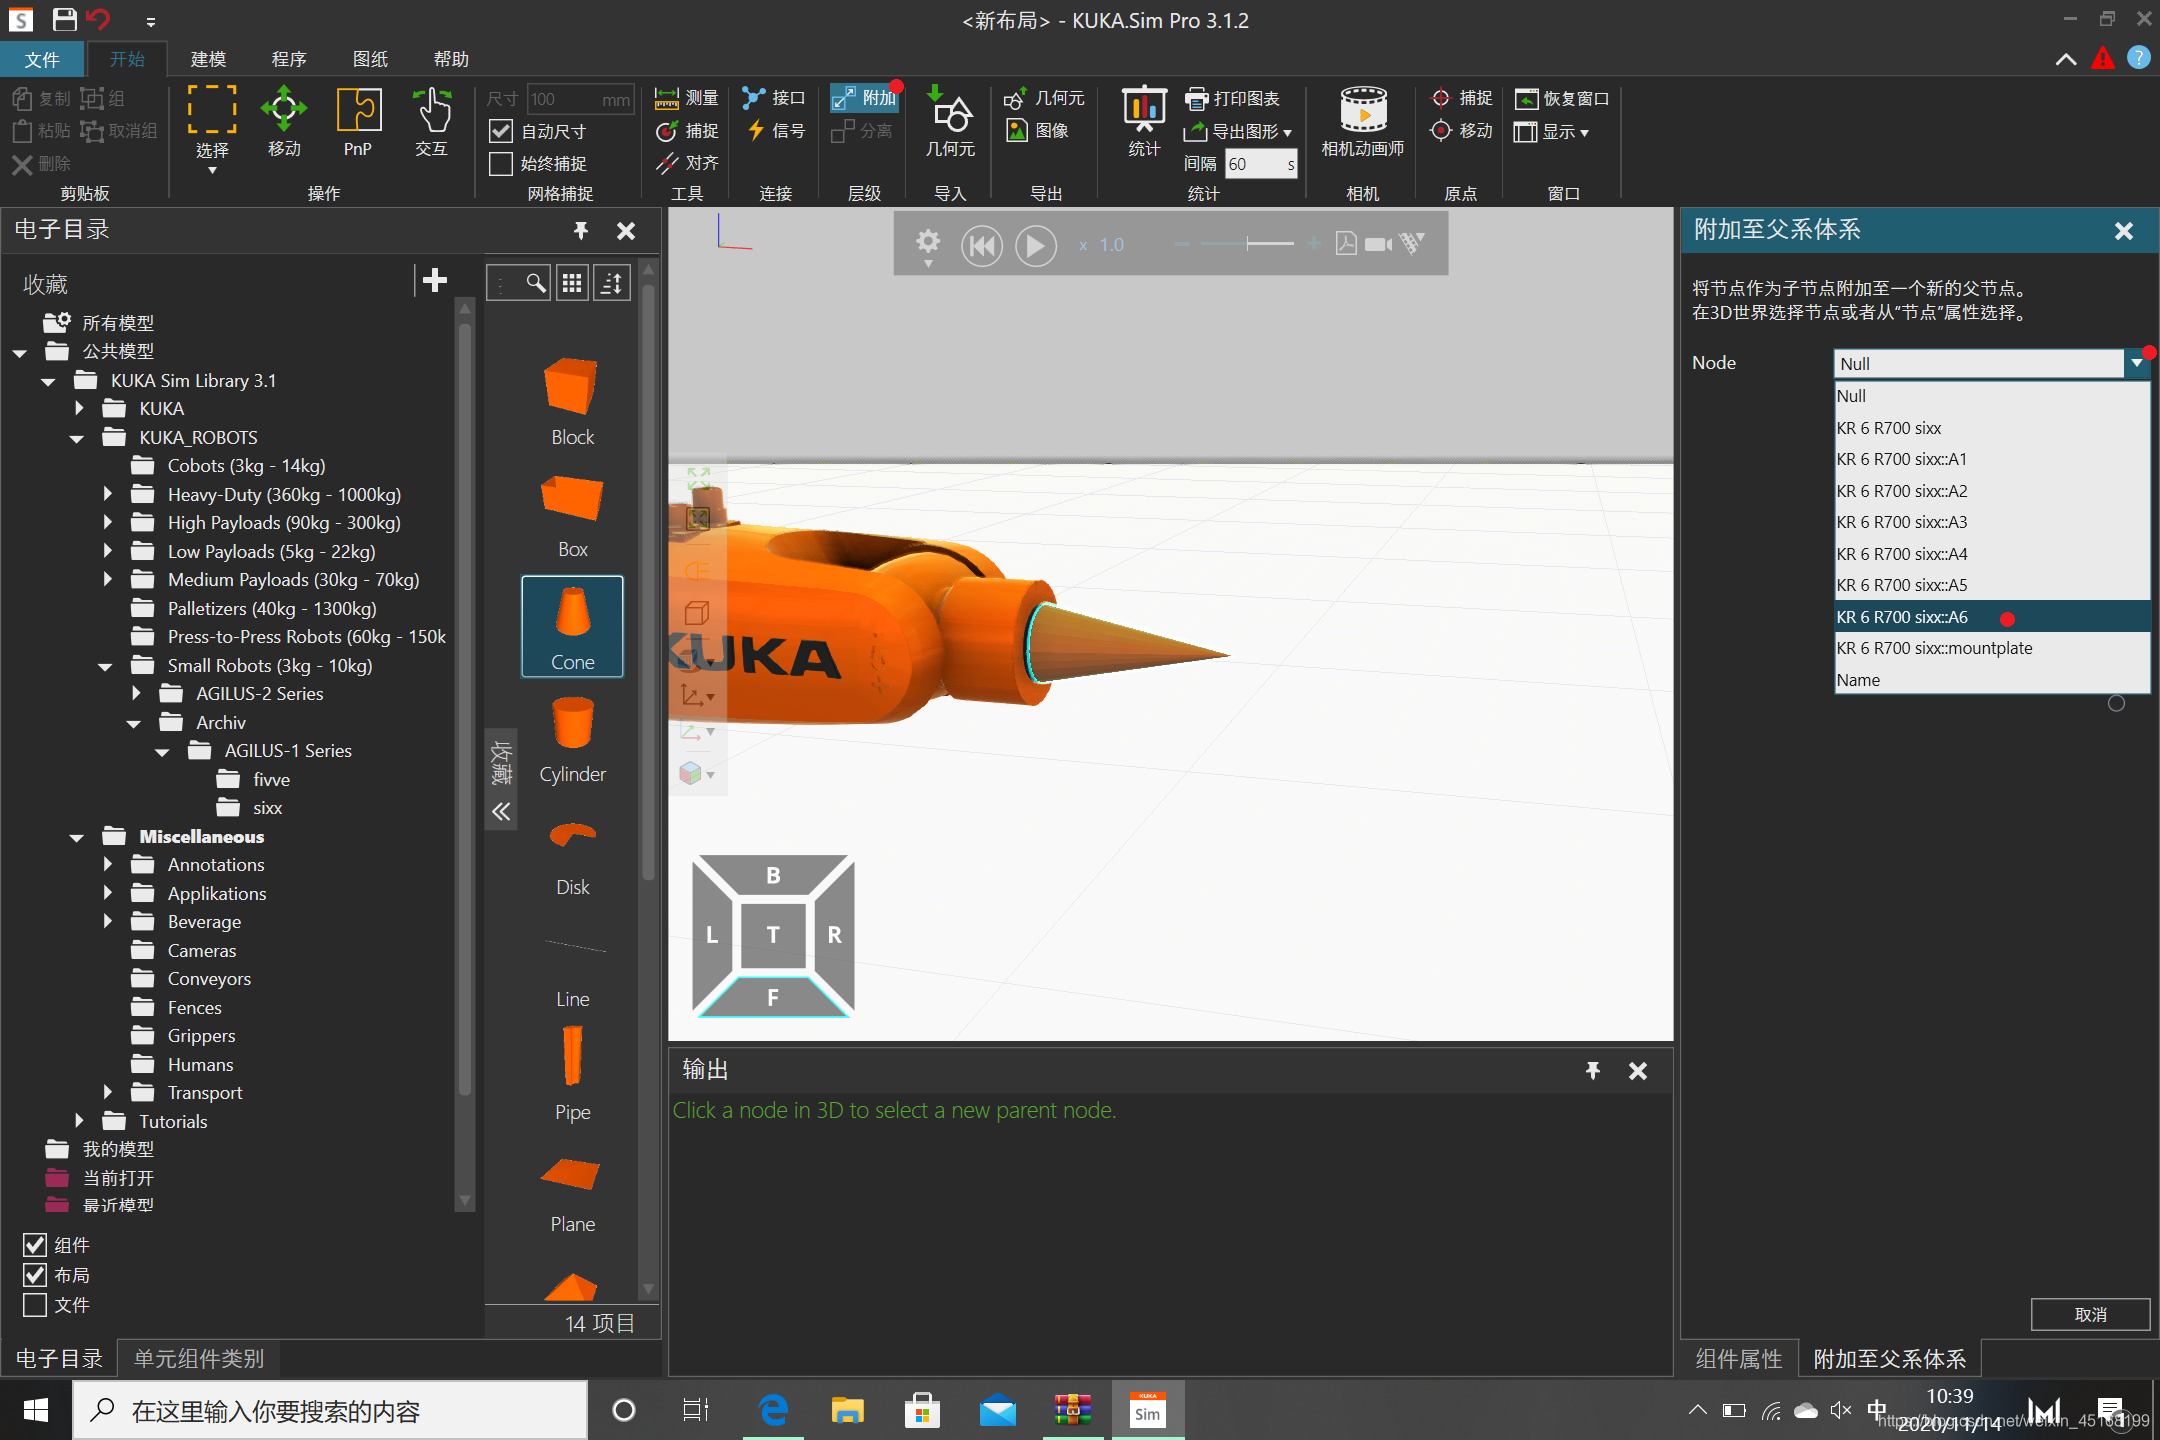Screen dimensions: 2160x1440
Task: Choose KR 6 R700 sixx::mountplate option
Action: click(1934, 648)
